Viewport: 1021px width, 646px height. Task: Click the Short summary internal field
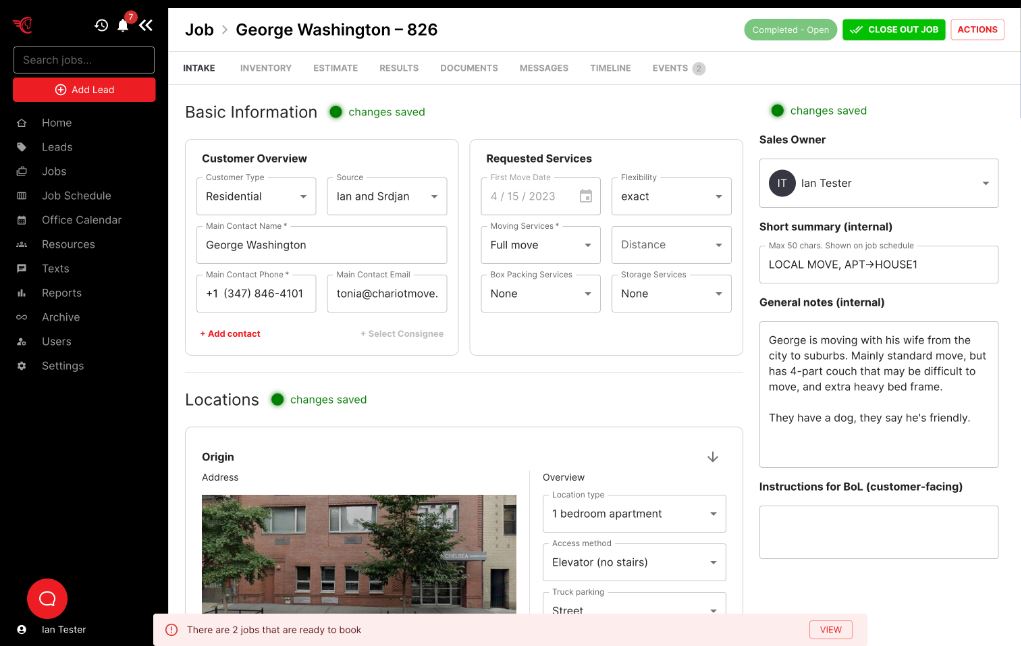click(878, 264)
